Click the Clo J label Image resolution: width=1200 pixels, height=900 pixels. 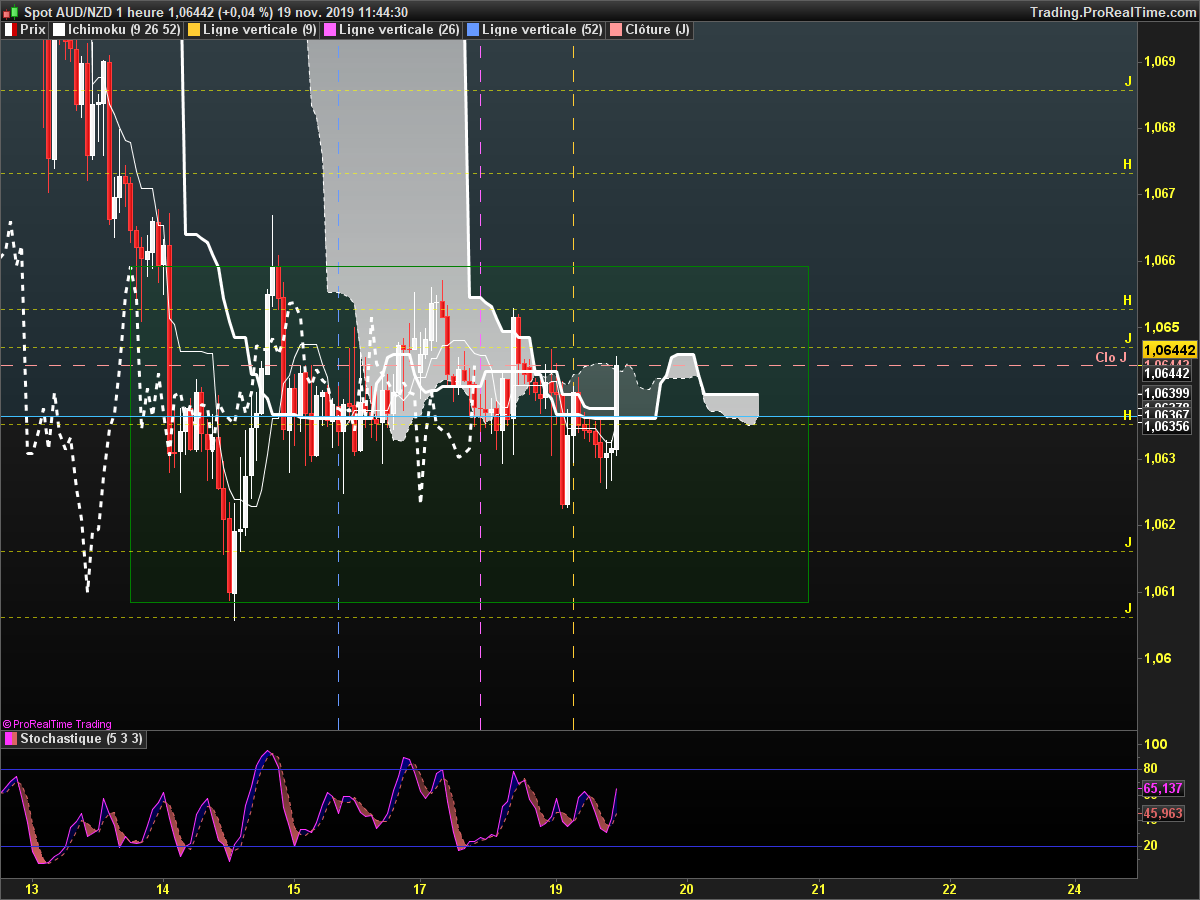click(1111, 357)
